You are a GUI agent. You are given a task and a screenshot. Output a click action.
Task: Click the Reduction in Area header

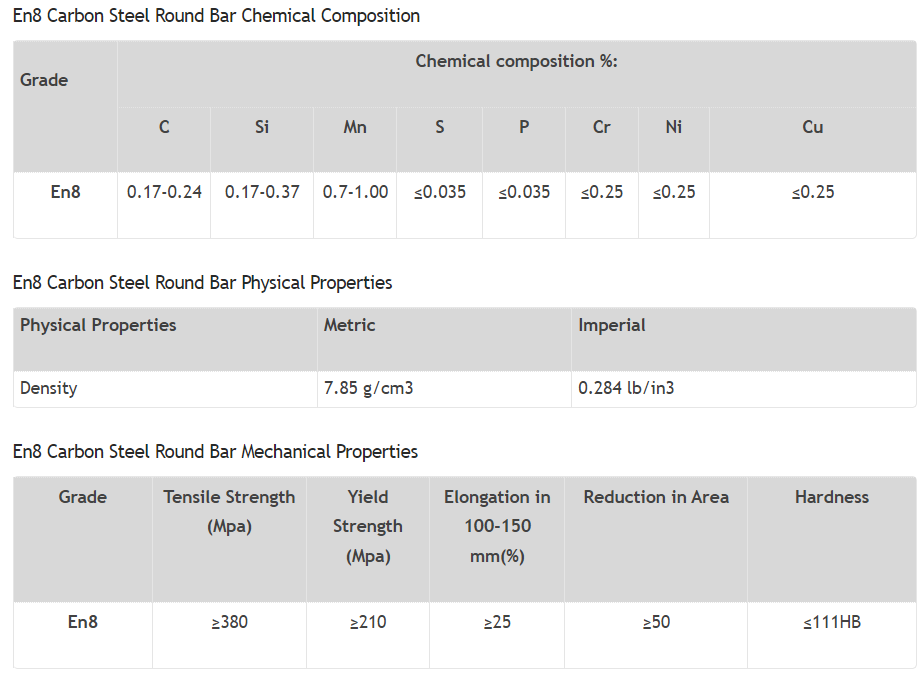(x=656, y=497)
